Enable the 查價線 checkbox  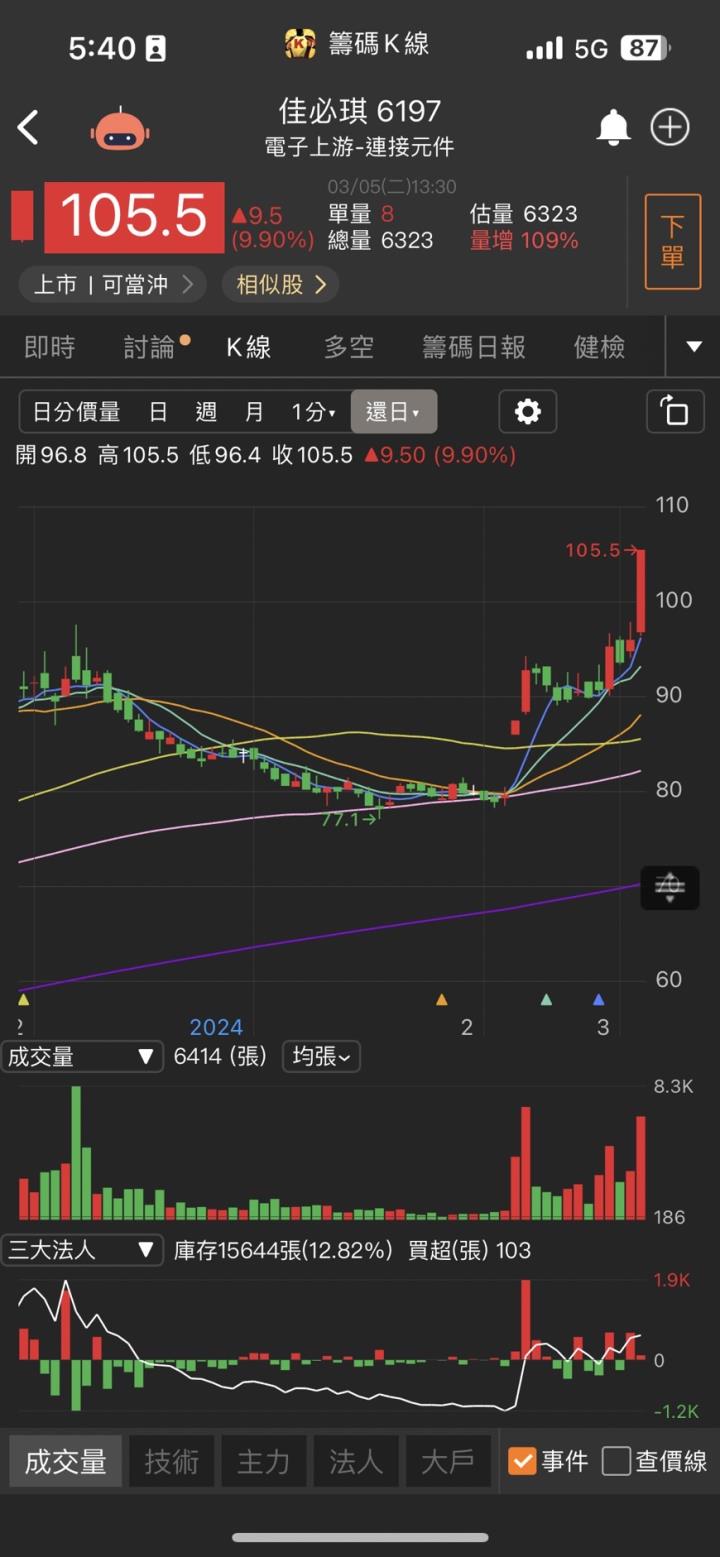pos(616,1461)
